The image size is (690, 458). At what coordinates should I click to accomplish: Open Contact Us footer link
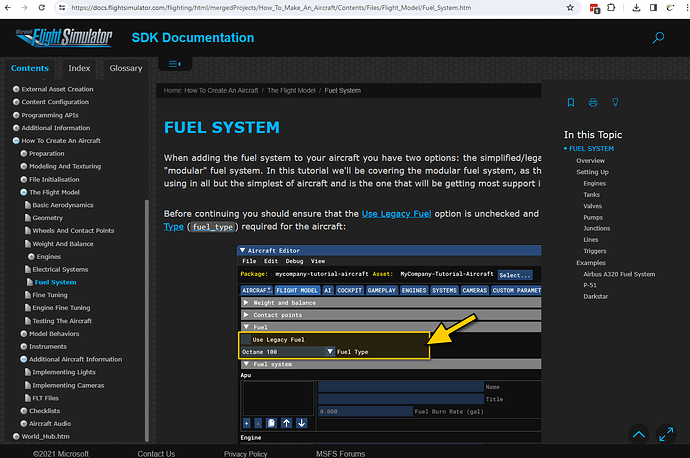[x=156, y=454]
